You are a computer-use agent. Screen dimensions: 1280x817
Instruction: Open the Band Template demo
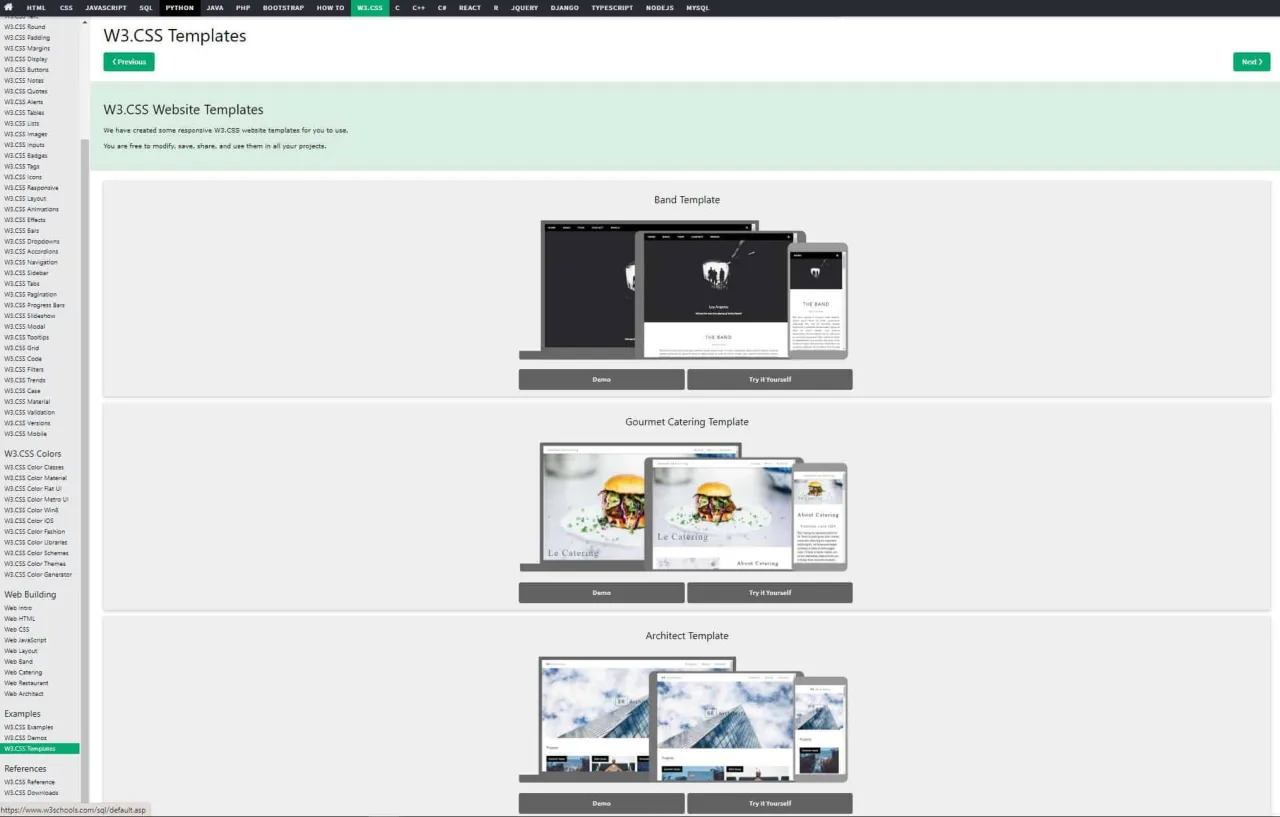(x=600, y=379)
